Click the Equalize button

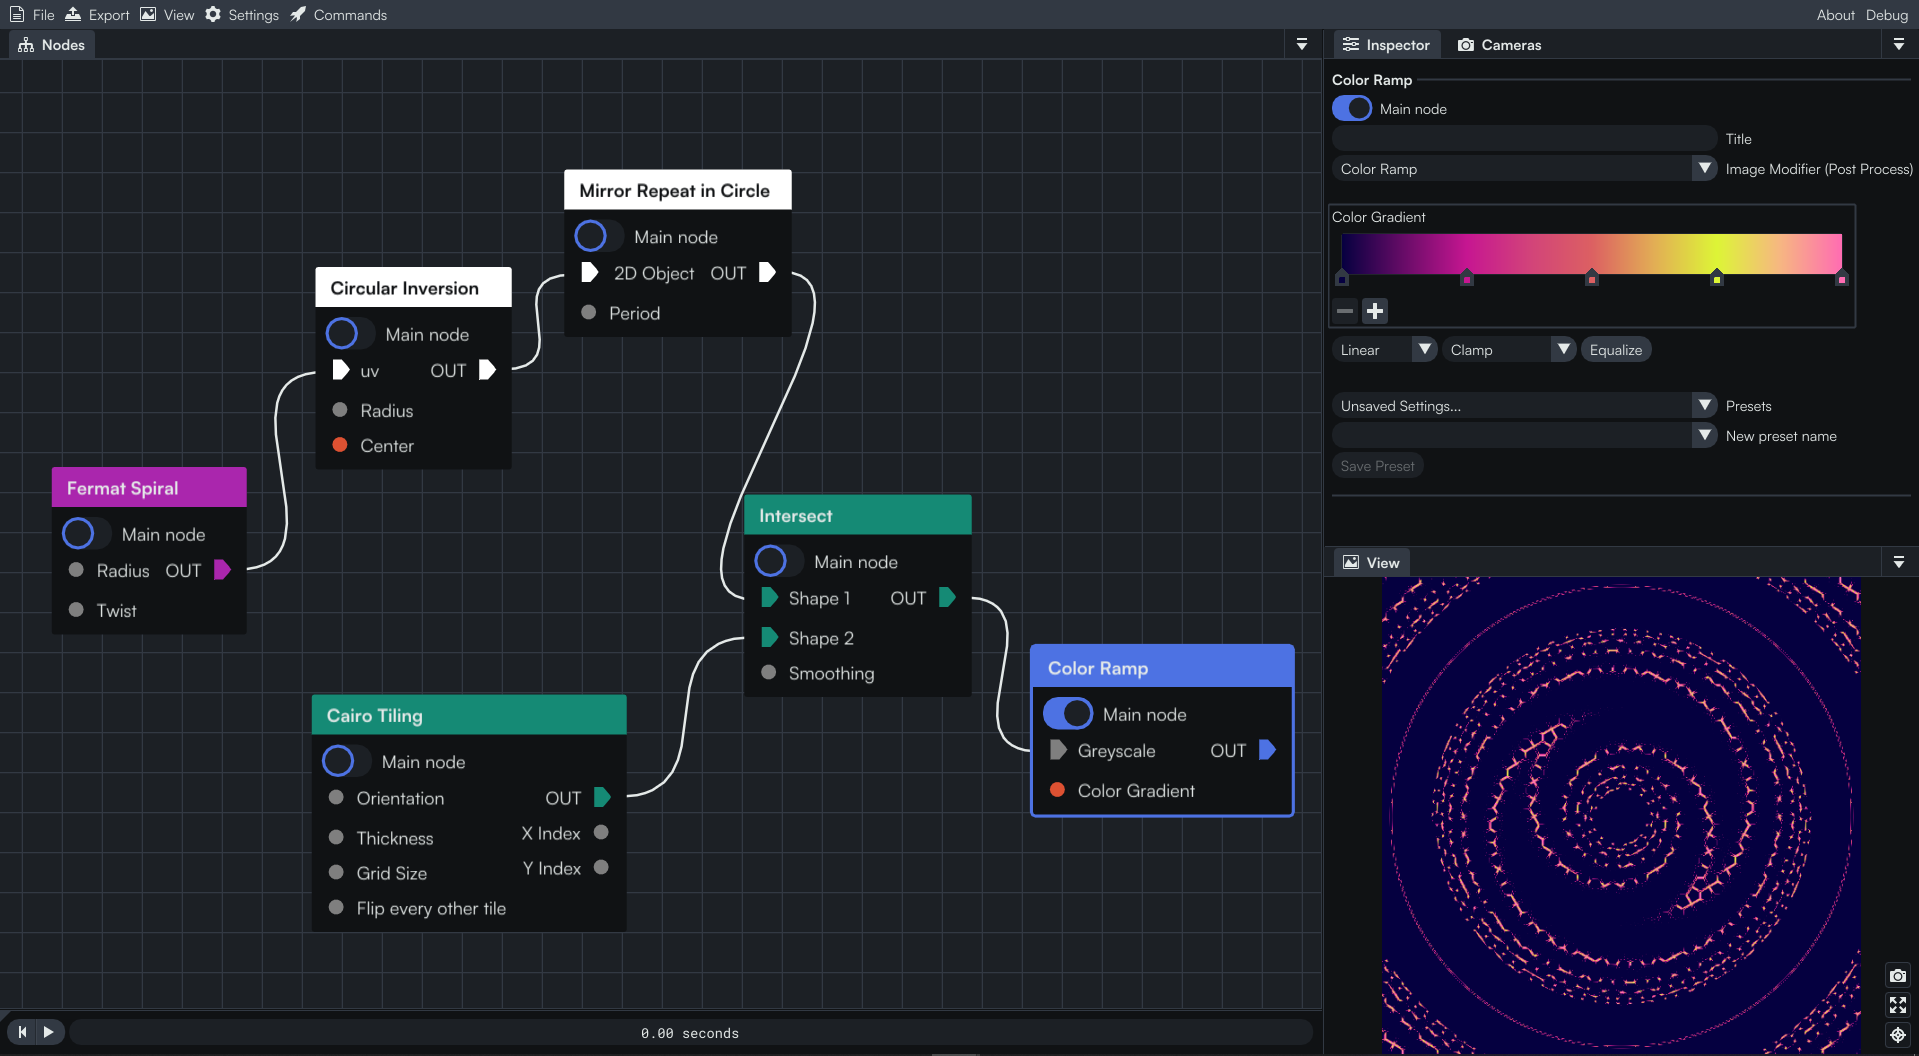[1615, 349]
